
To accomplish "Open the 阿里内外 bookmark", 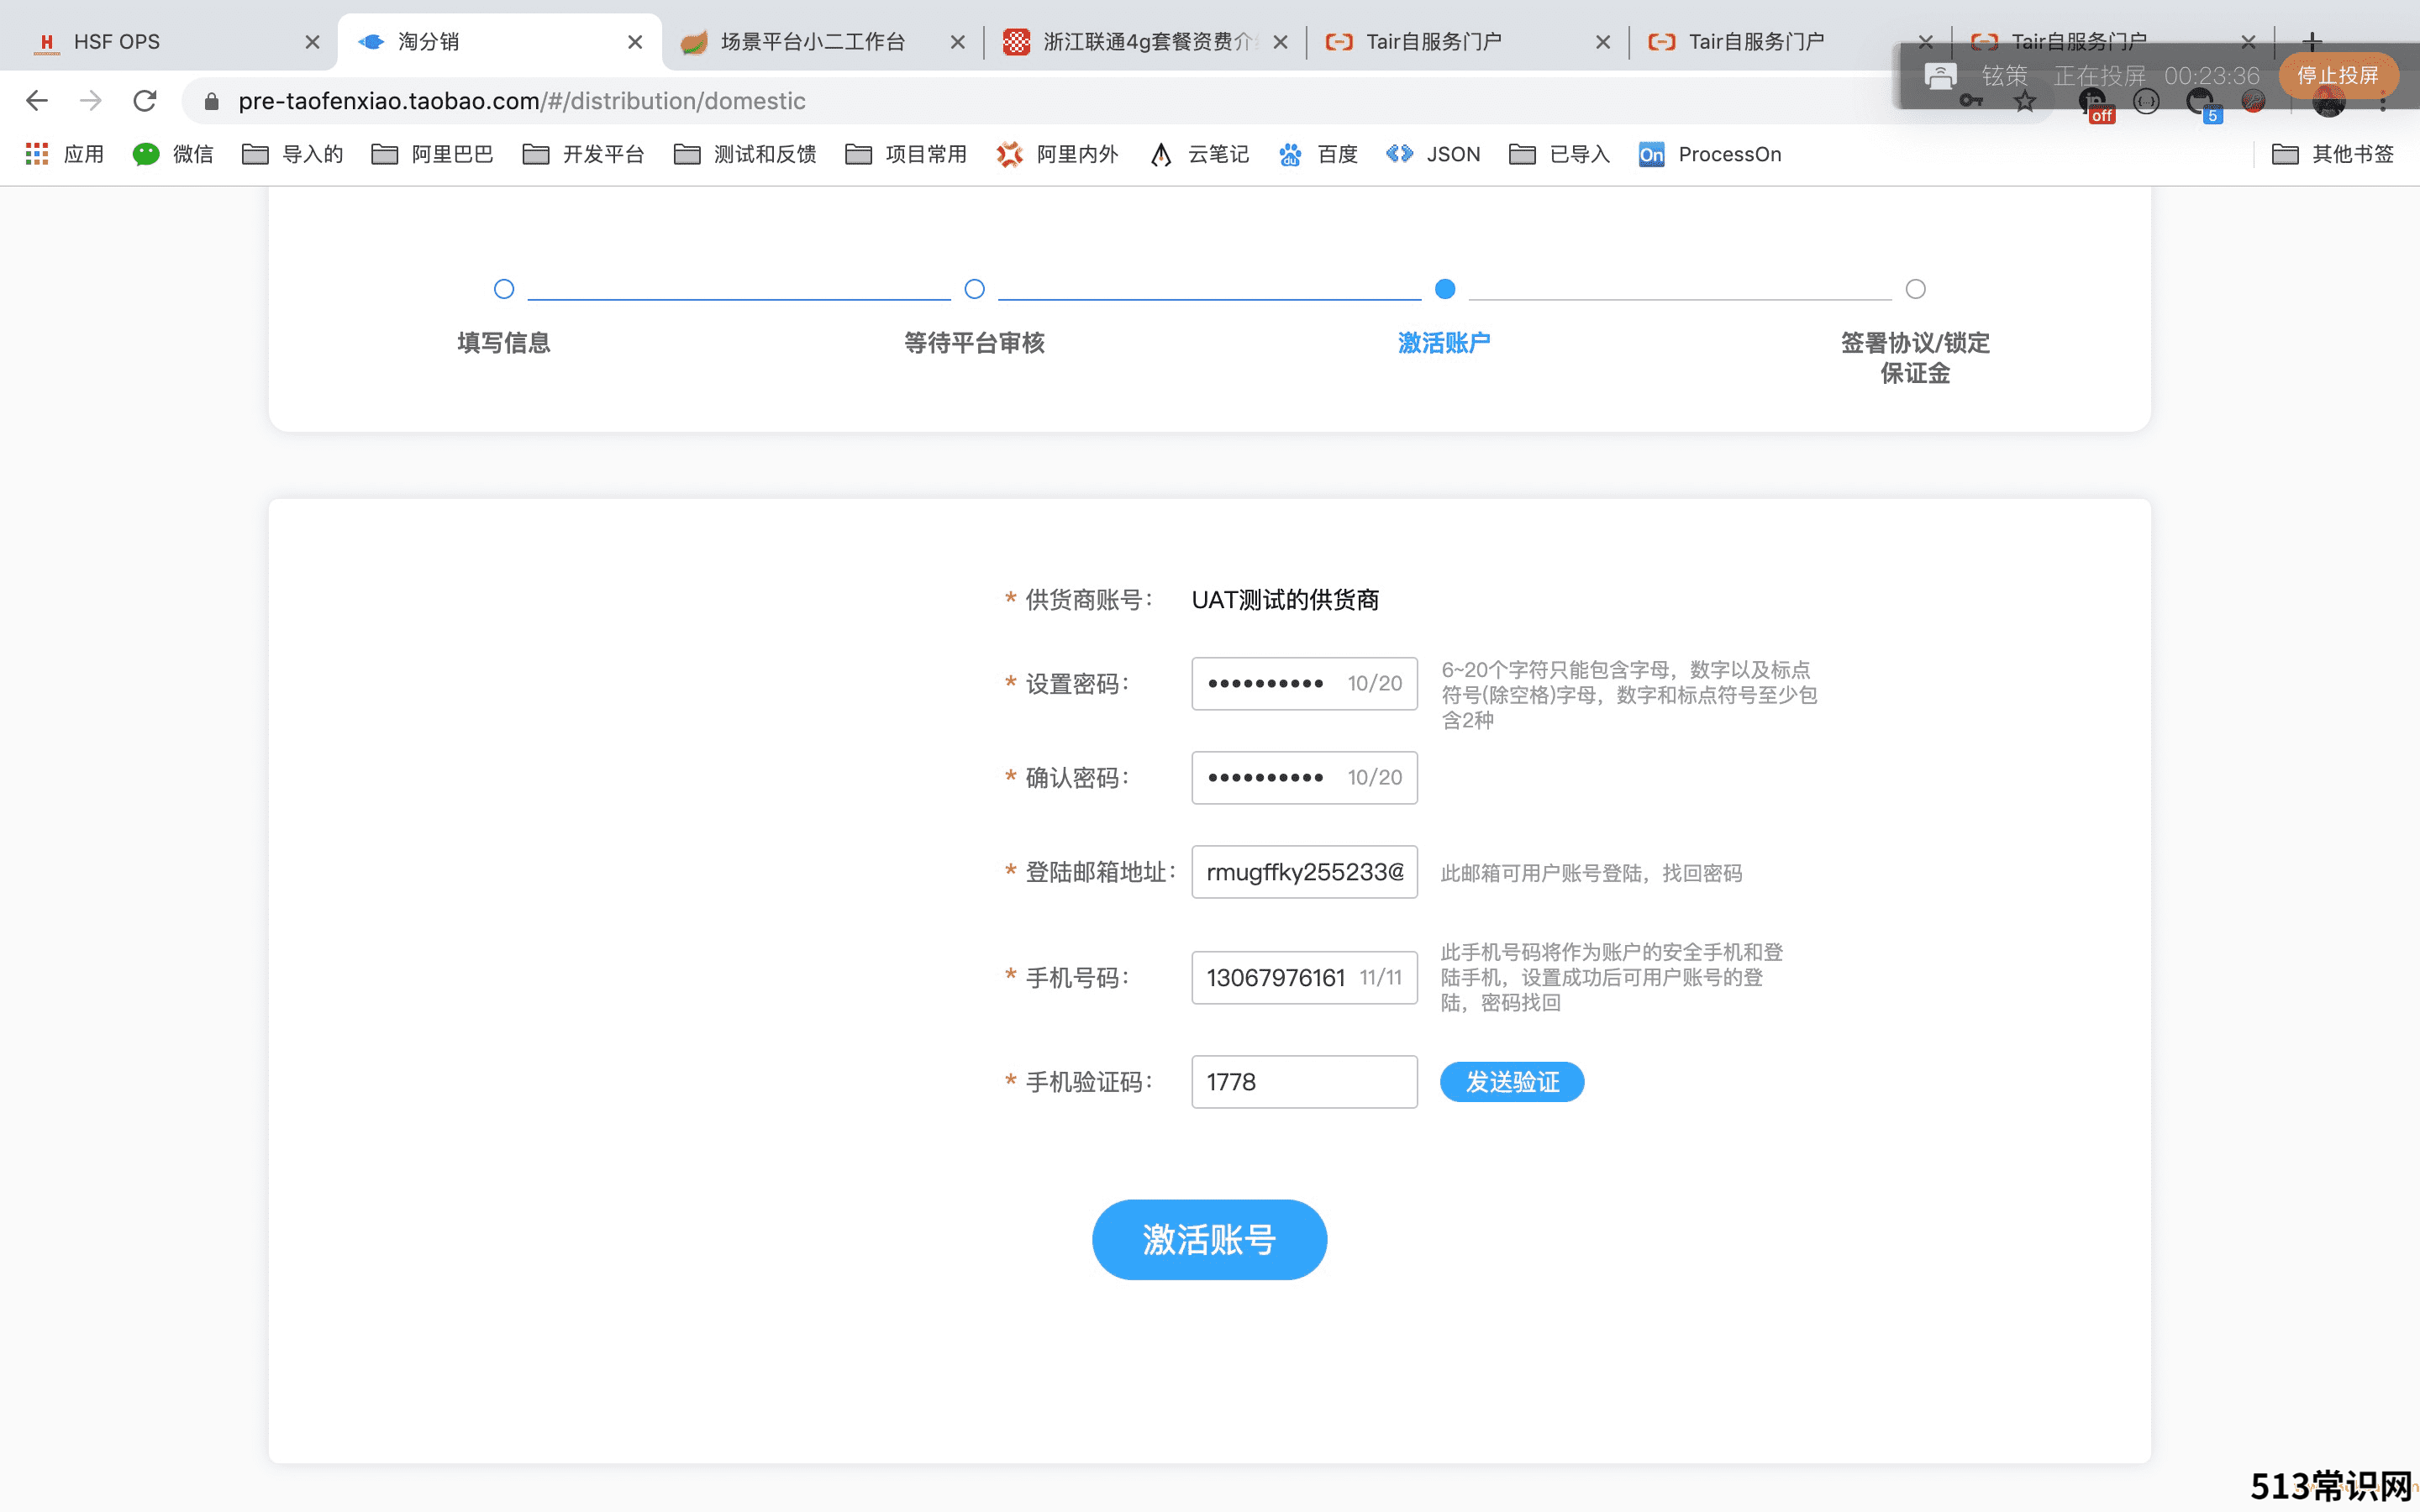I will click(1057, 154).
